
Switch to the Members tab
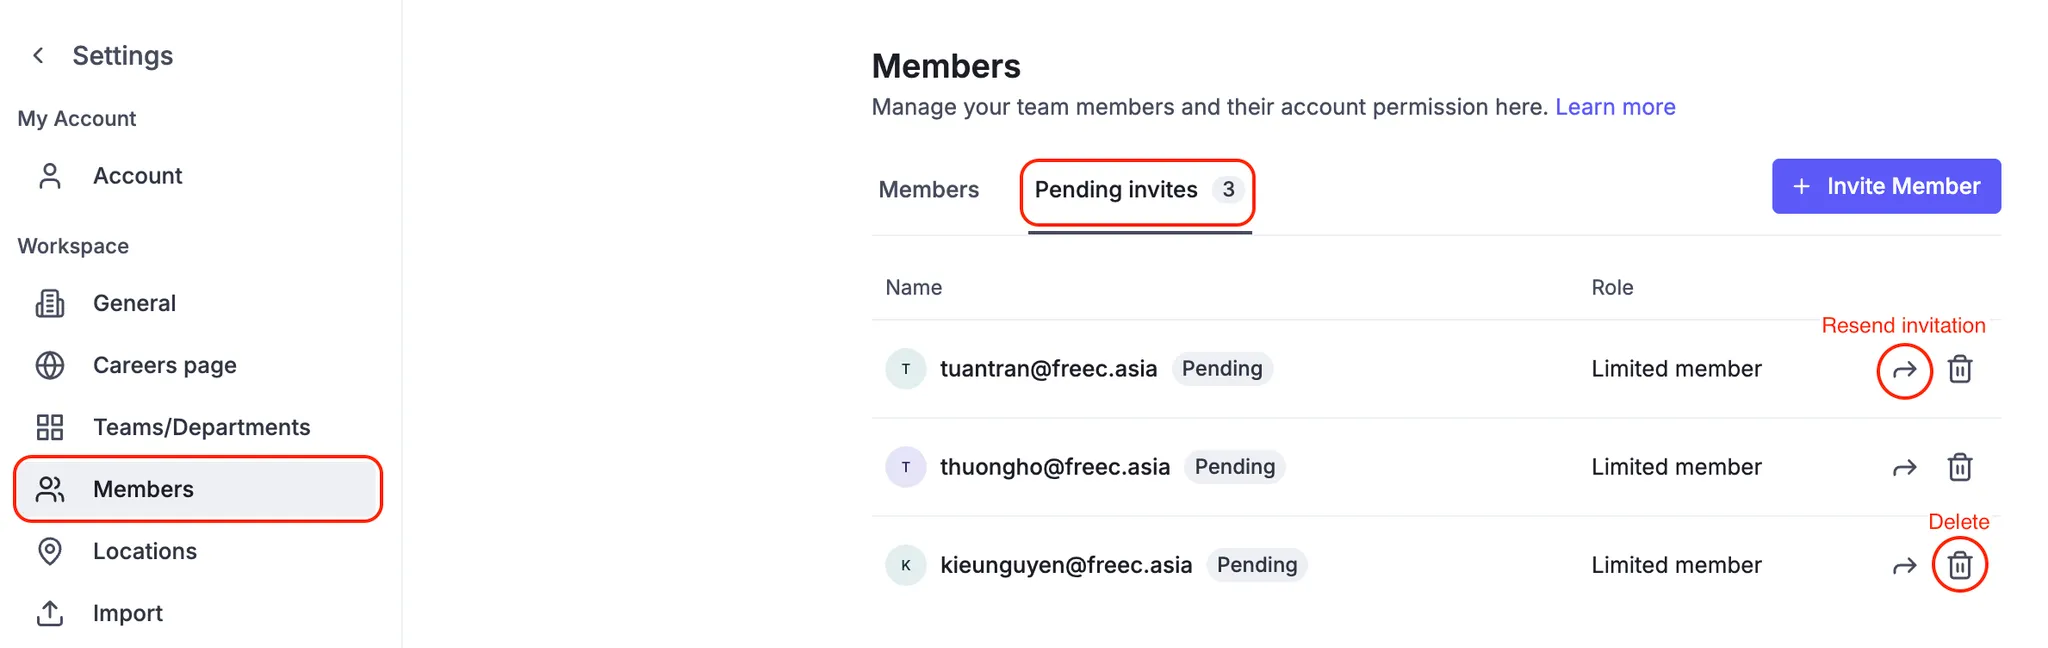[929, 190]
